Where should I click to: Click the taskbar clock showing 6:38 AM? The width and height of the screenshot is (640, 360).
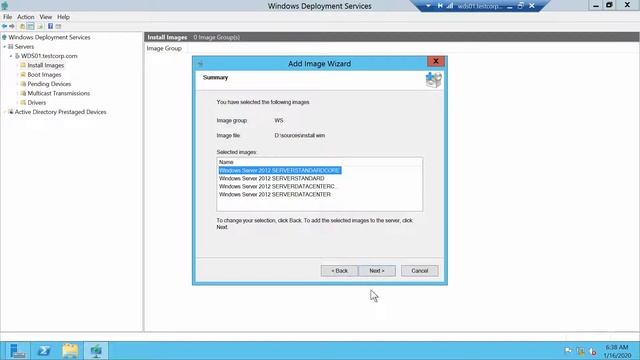617,351
